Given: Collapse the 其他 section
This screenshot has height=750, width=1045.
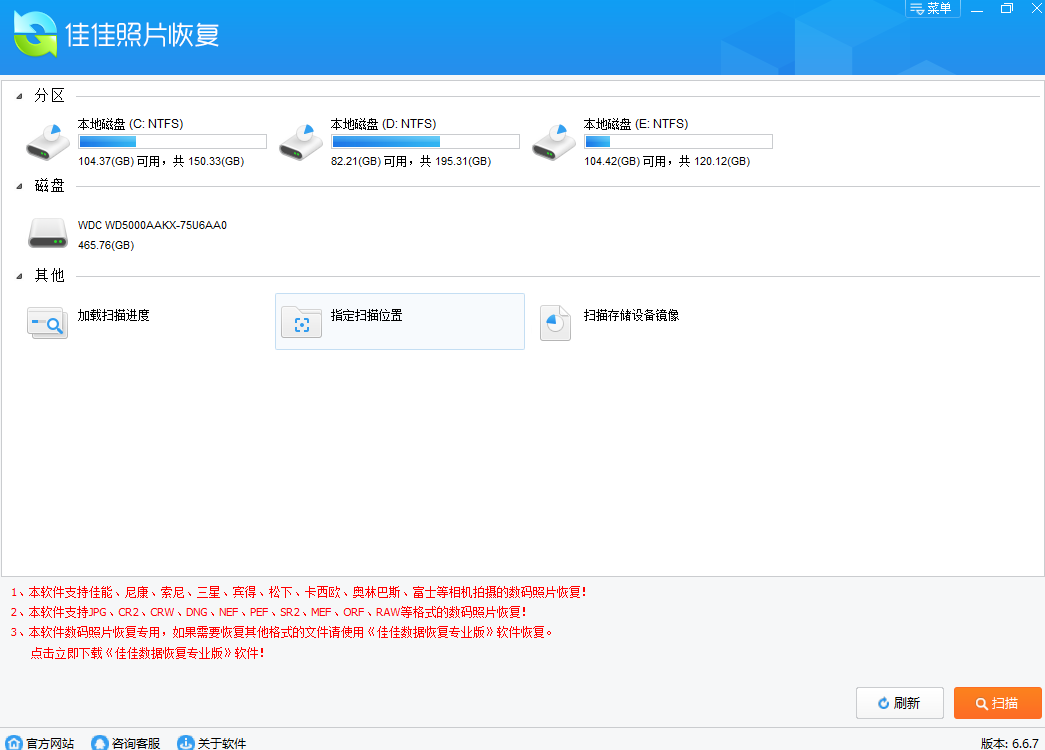Looking at the screenshot, I should point(21,276).
